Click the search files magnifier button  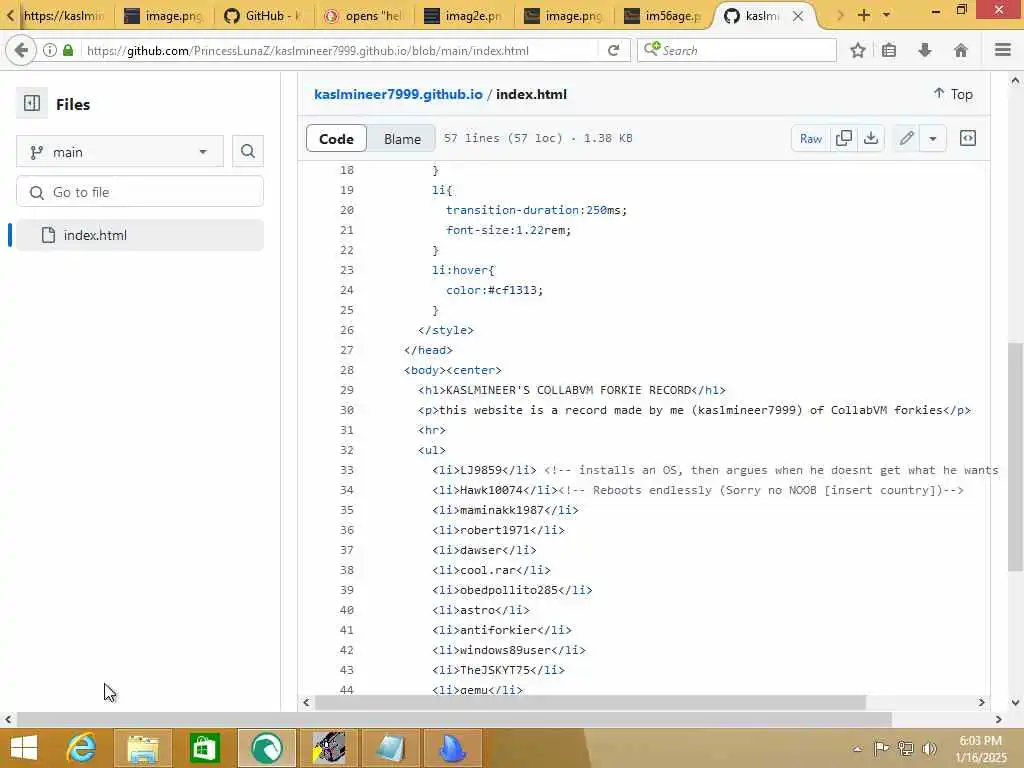pos(248,152)
